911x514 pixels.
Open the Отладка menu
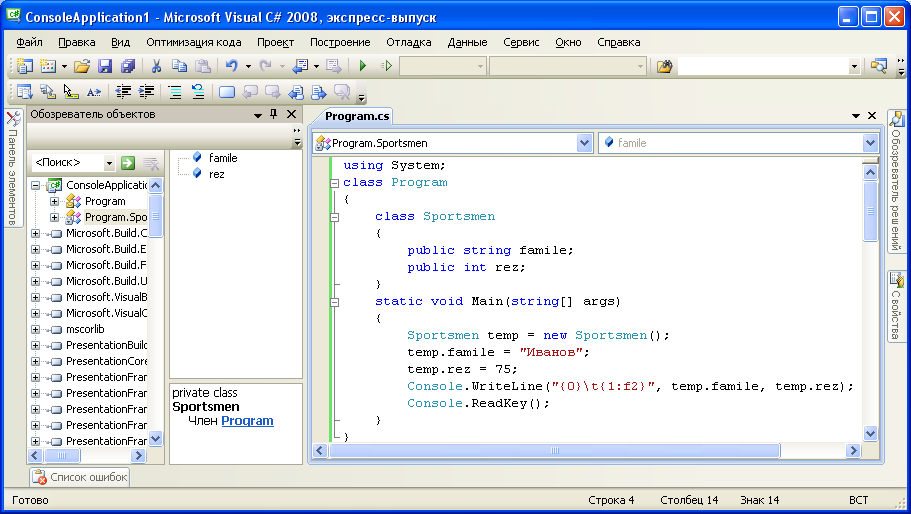(408, 42)
